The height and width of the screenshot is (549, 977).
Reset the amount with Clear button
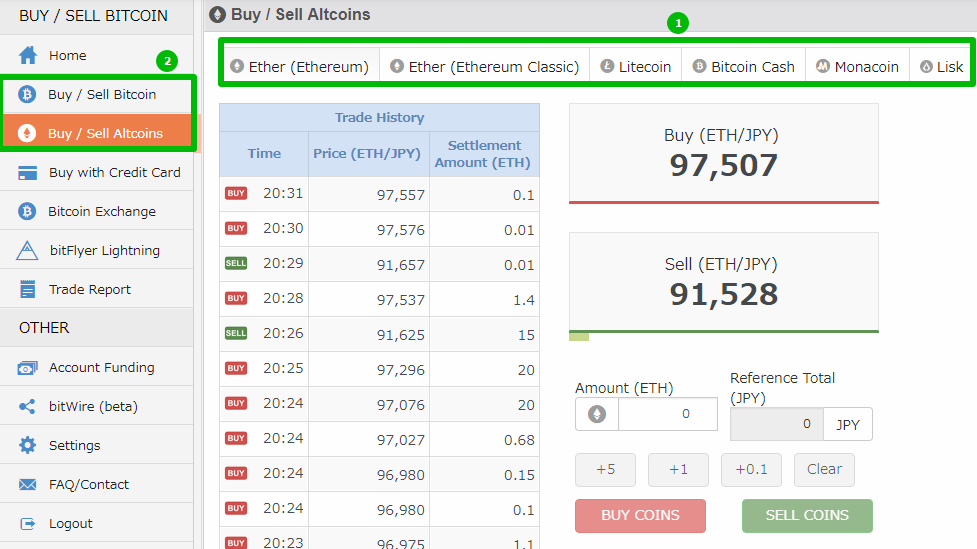[x=824, y=470]
